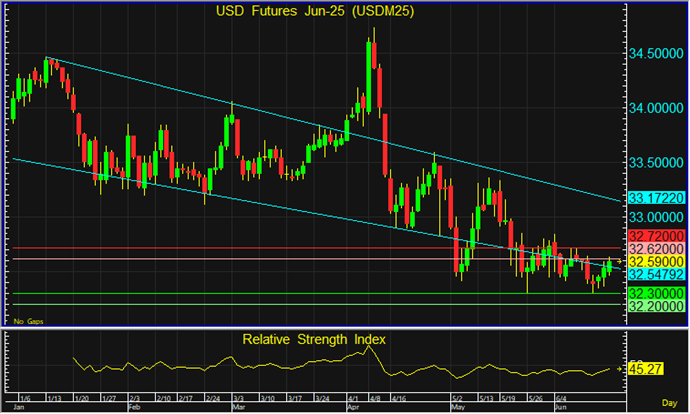
Task: Click the 3/10 date on the time axis
Action: point(268,399)
